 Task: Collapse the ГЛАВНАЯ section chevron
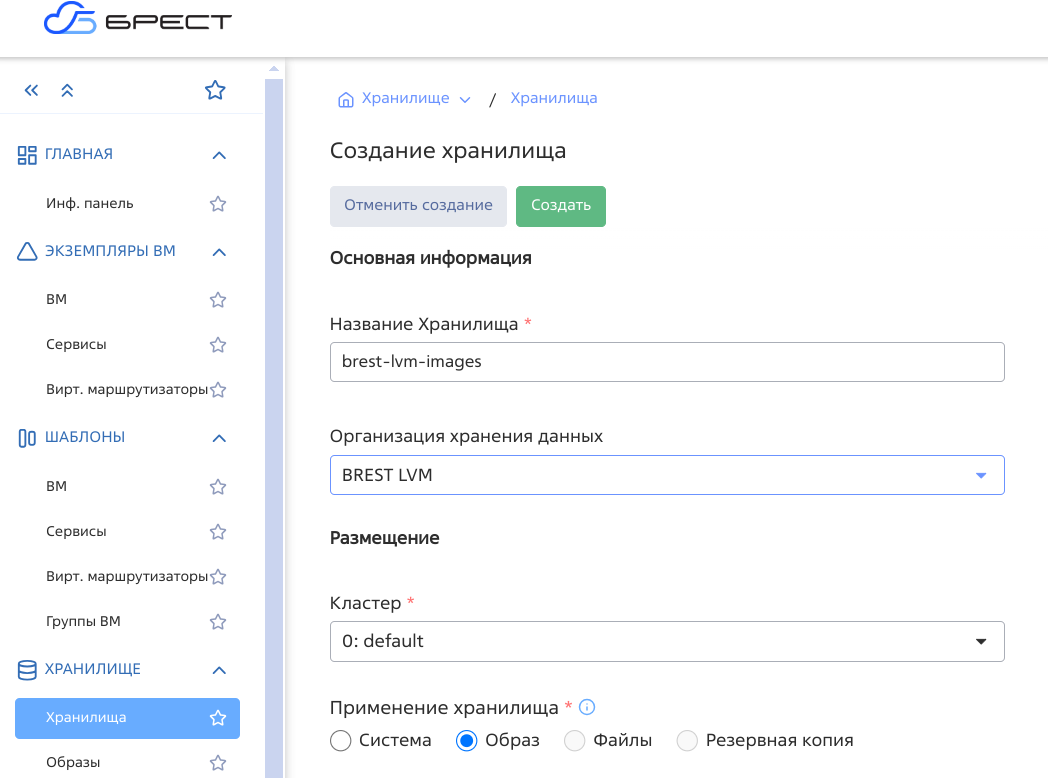click(218, 154)
